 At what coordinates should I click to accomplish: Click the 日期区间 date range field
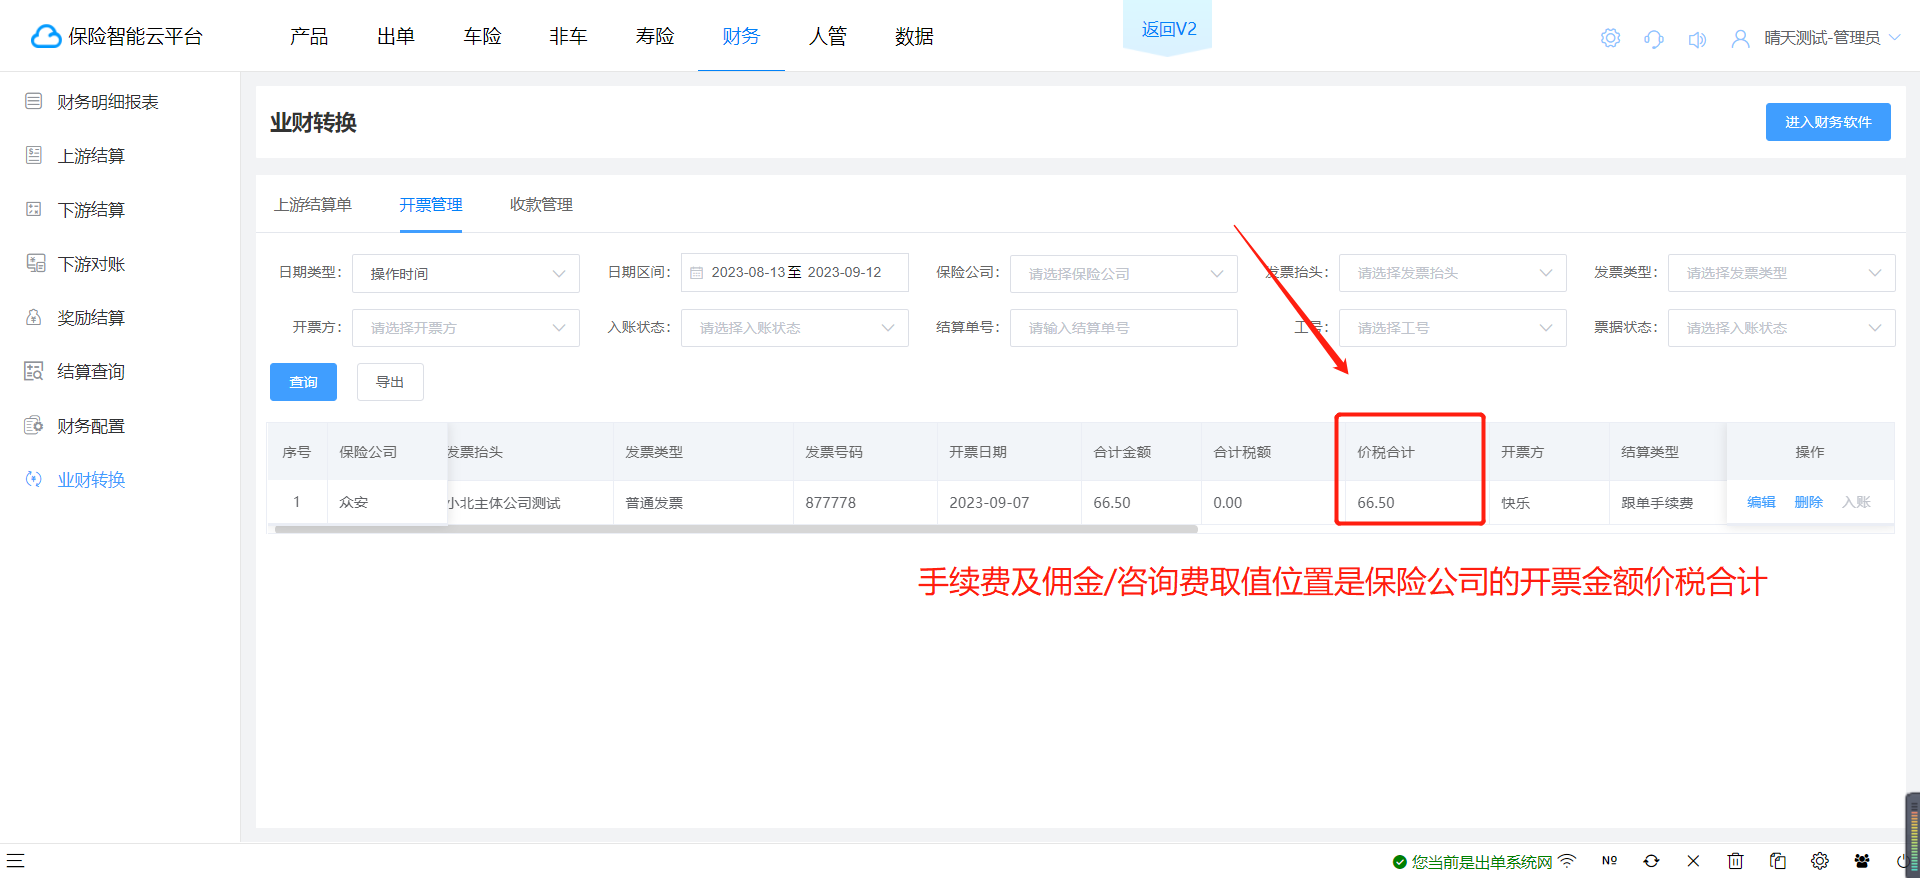click(795, 273)
